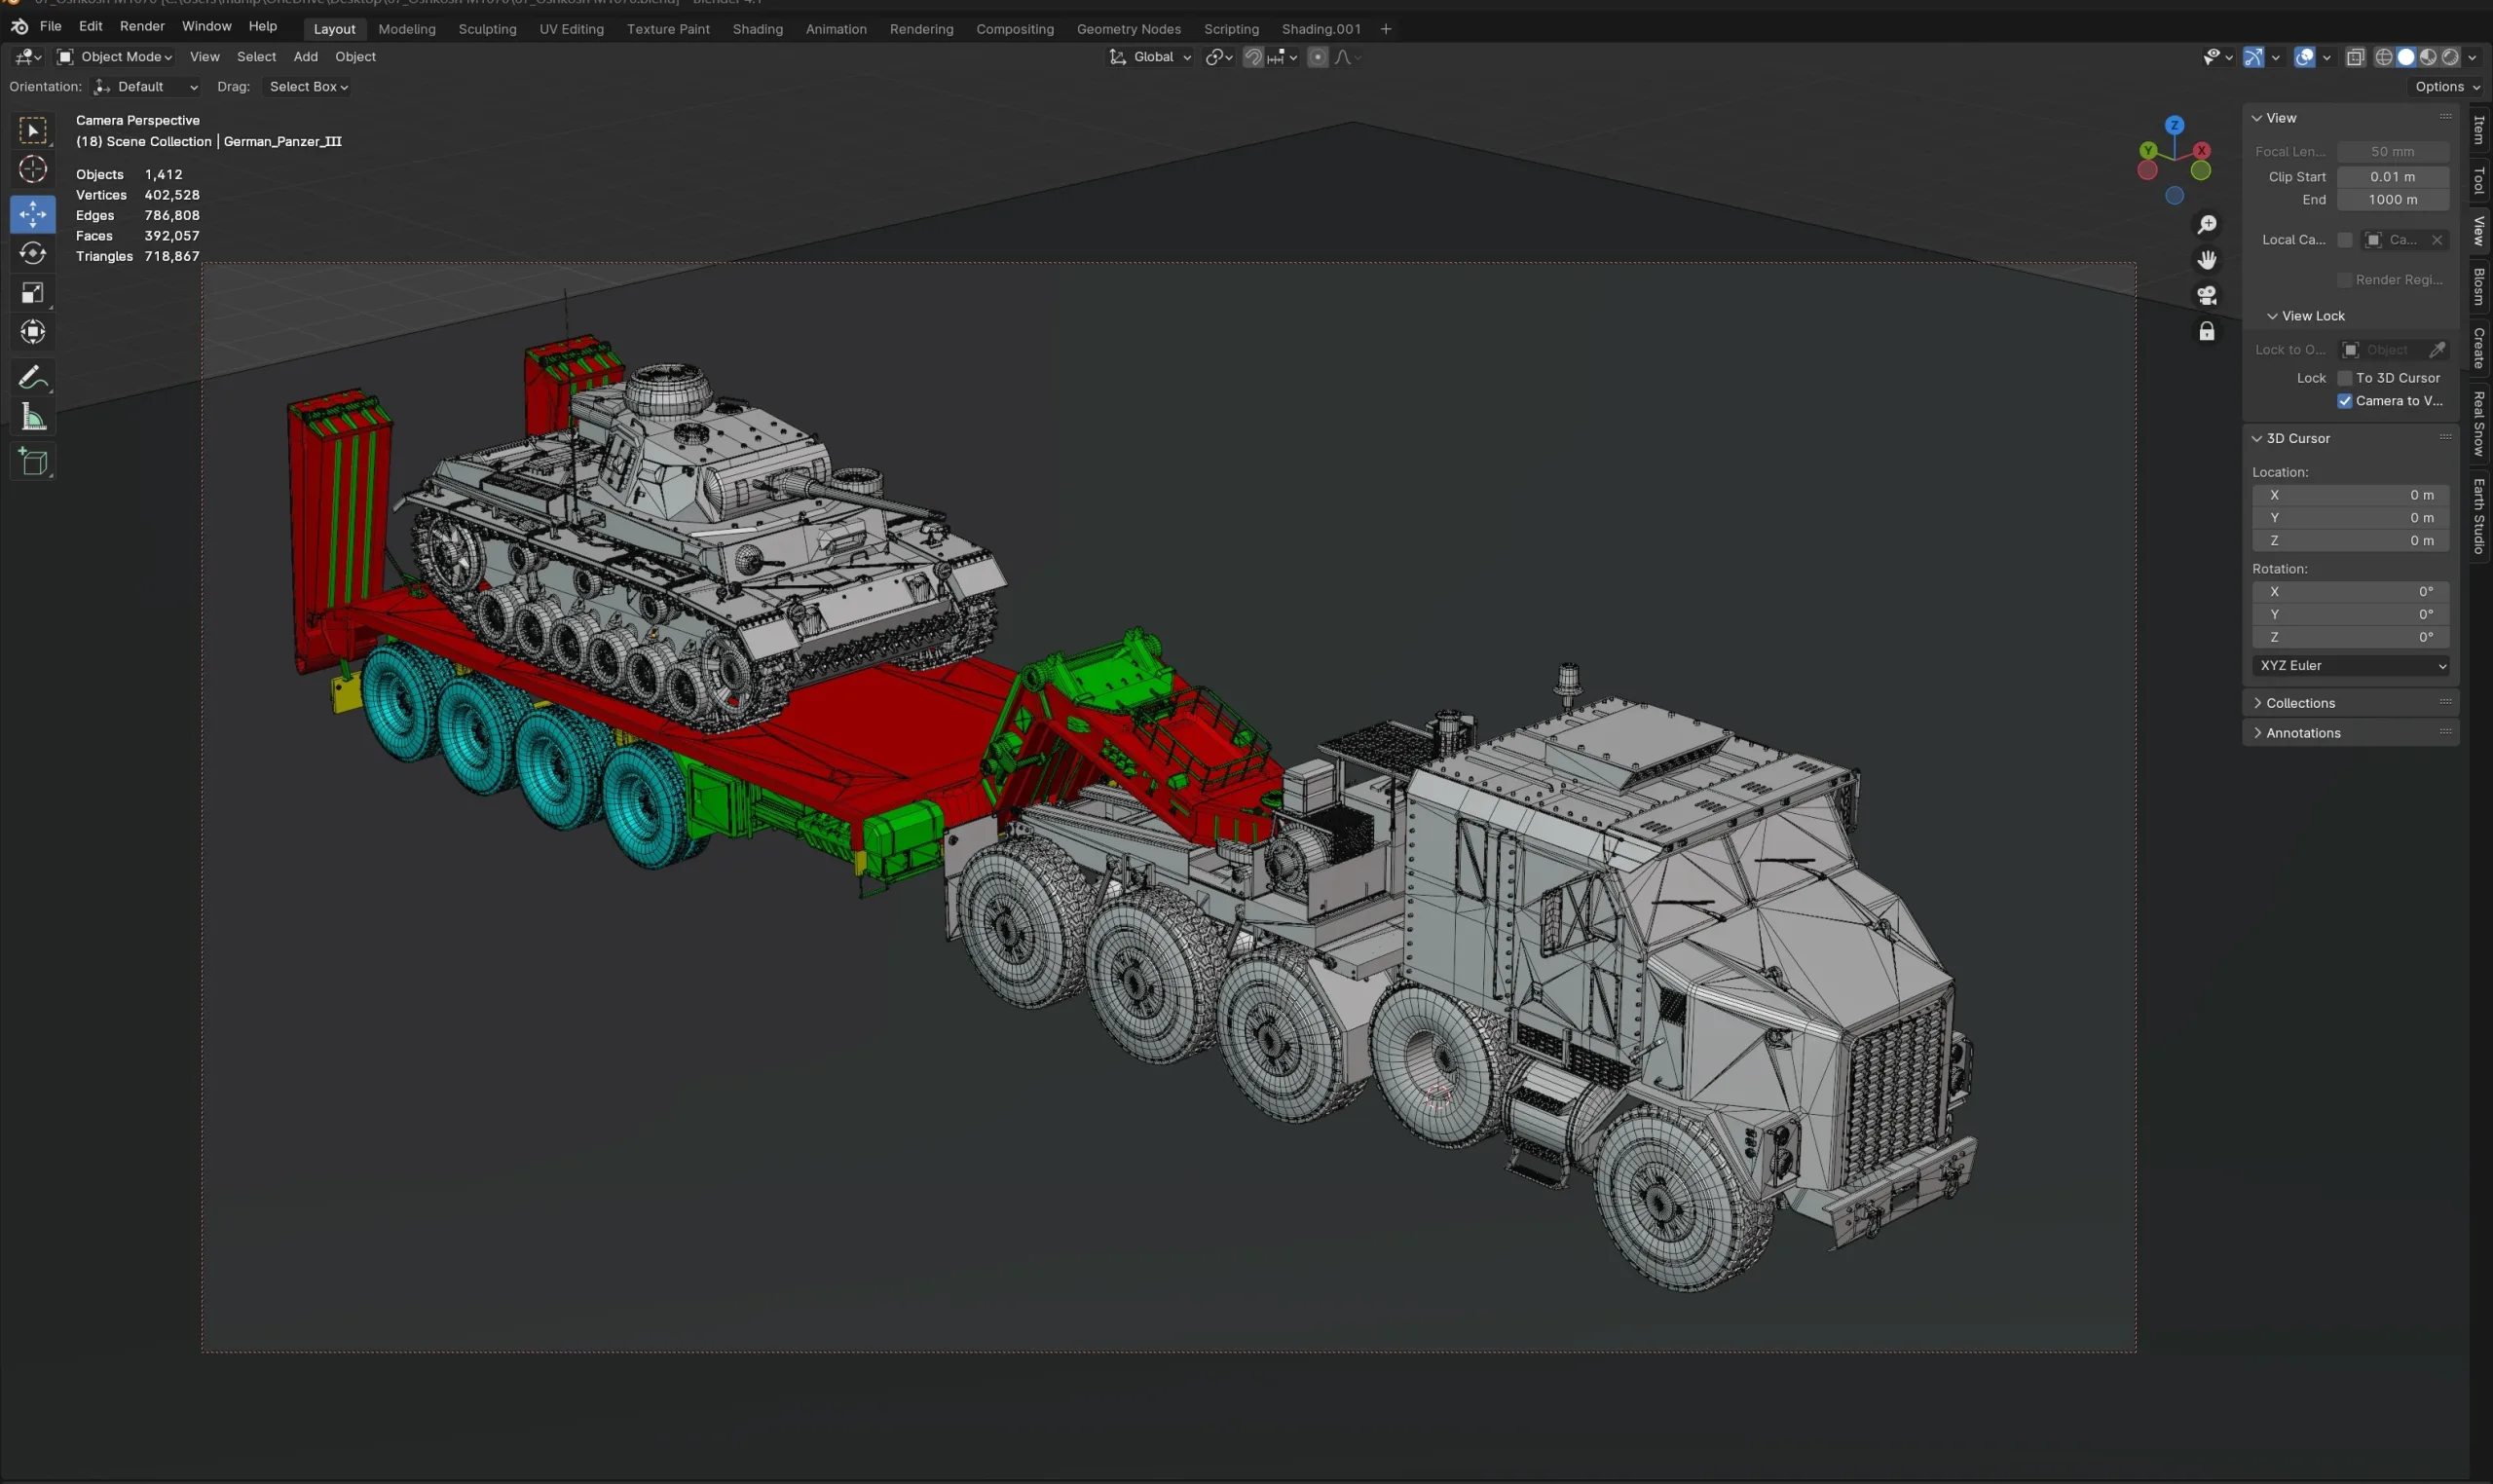Screen dimensions: 2493x1484
Task: Uncheck the Camera to View checkbox
Action: tap(2344, 400)
